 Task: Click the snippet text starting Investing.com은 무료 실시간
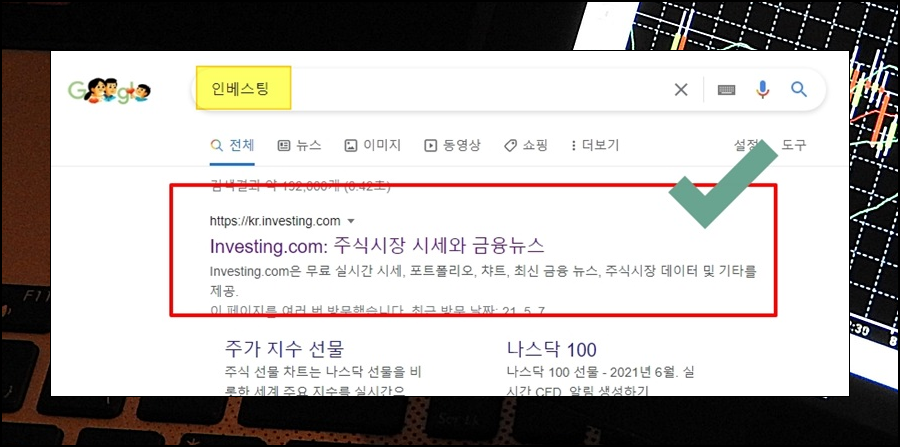483,281
